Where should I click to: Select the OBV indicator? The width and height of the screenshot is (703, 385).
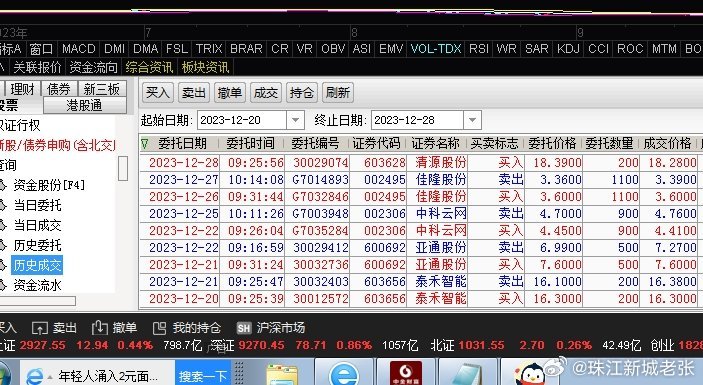click(333, 48)
